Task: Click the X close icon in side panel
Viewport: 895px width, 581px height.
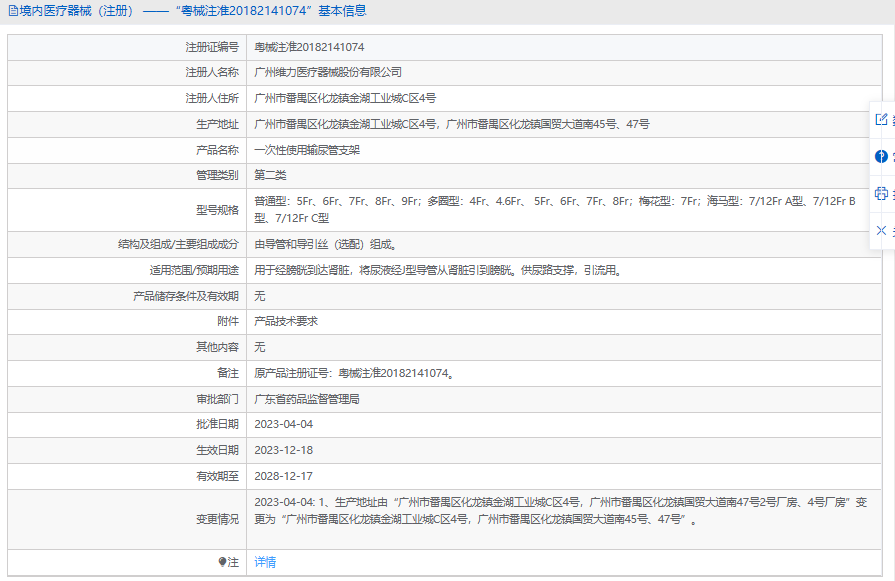Action: [881, 231]
